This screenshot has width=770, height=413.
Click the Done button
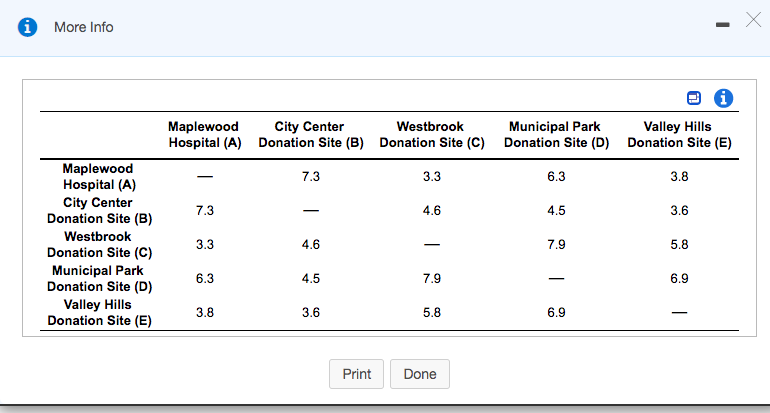click(420, 374)
